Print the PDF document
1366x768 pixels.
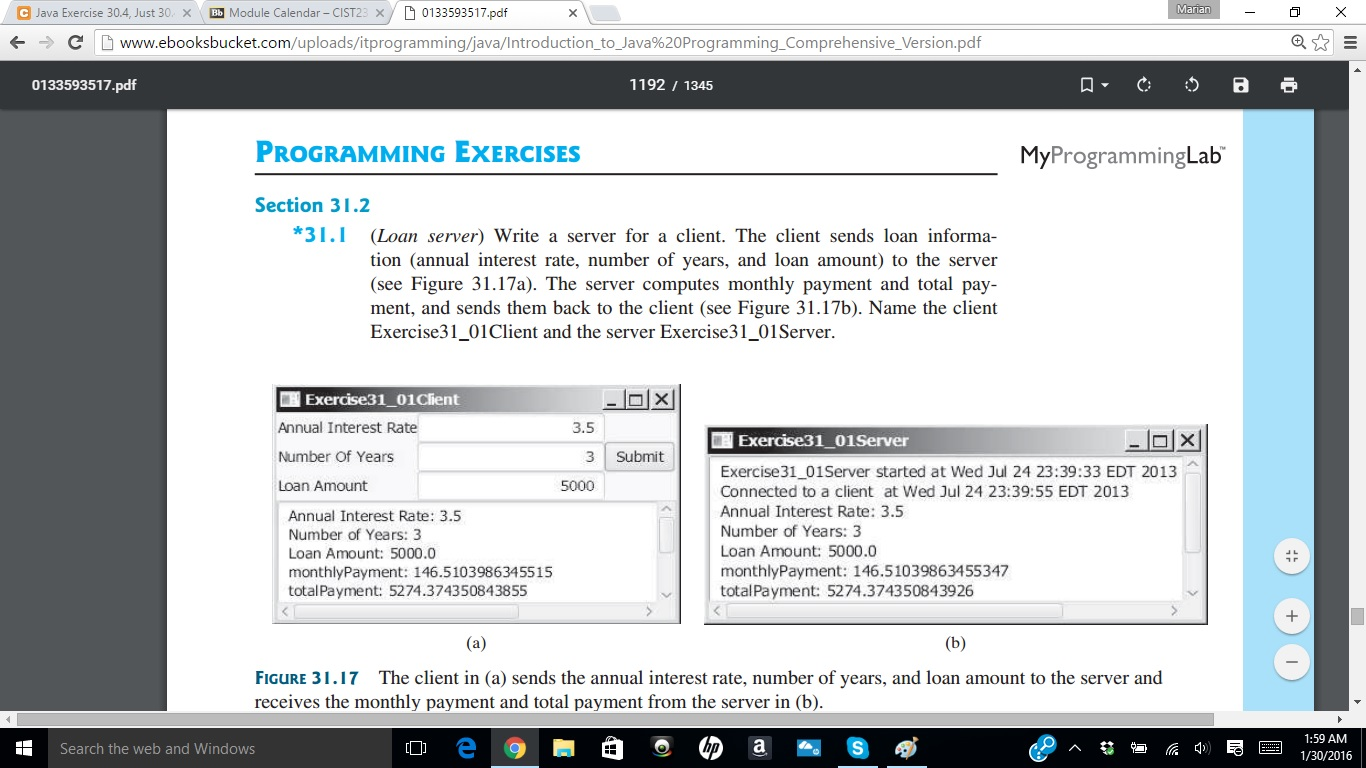coord(1288,85)
